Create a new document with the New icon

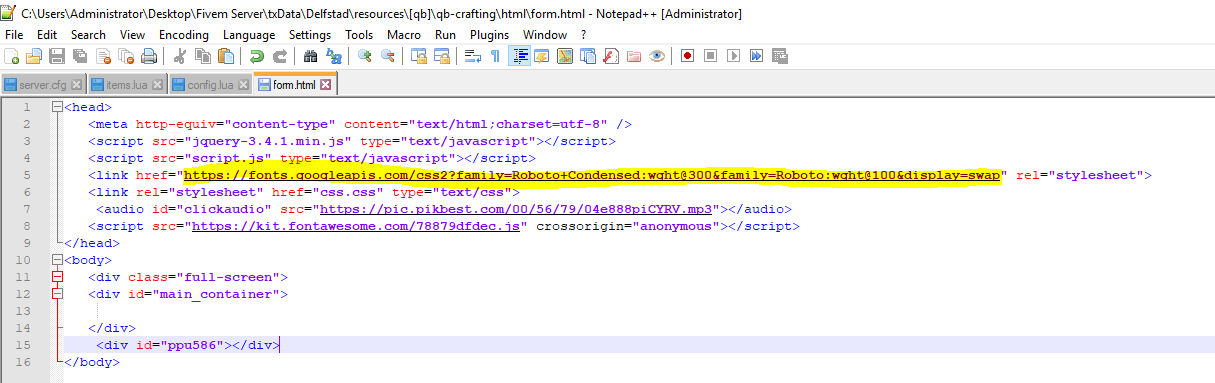pos(11,55)
